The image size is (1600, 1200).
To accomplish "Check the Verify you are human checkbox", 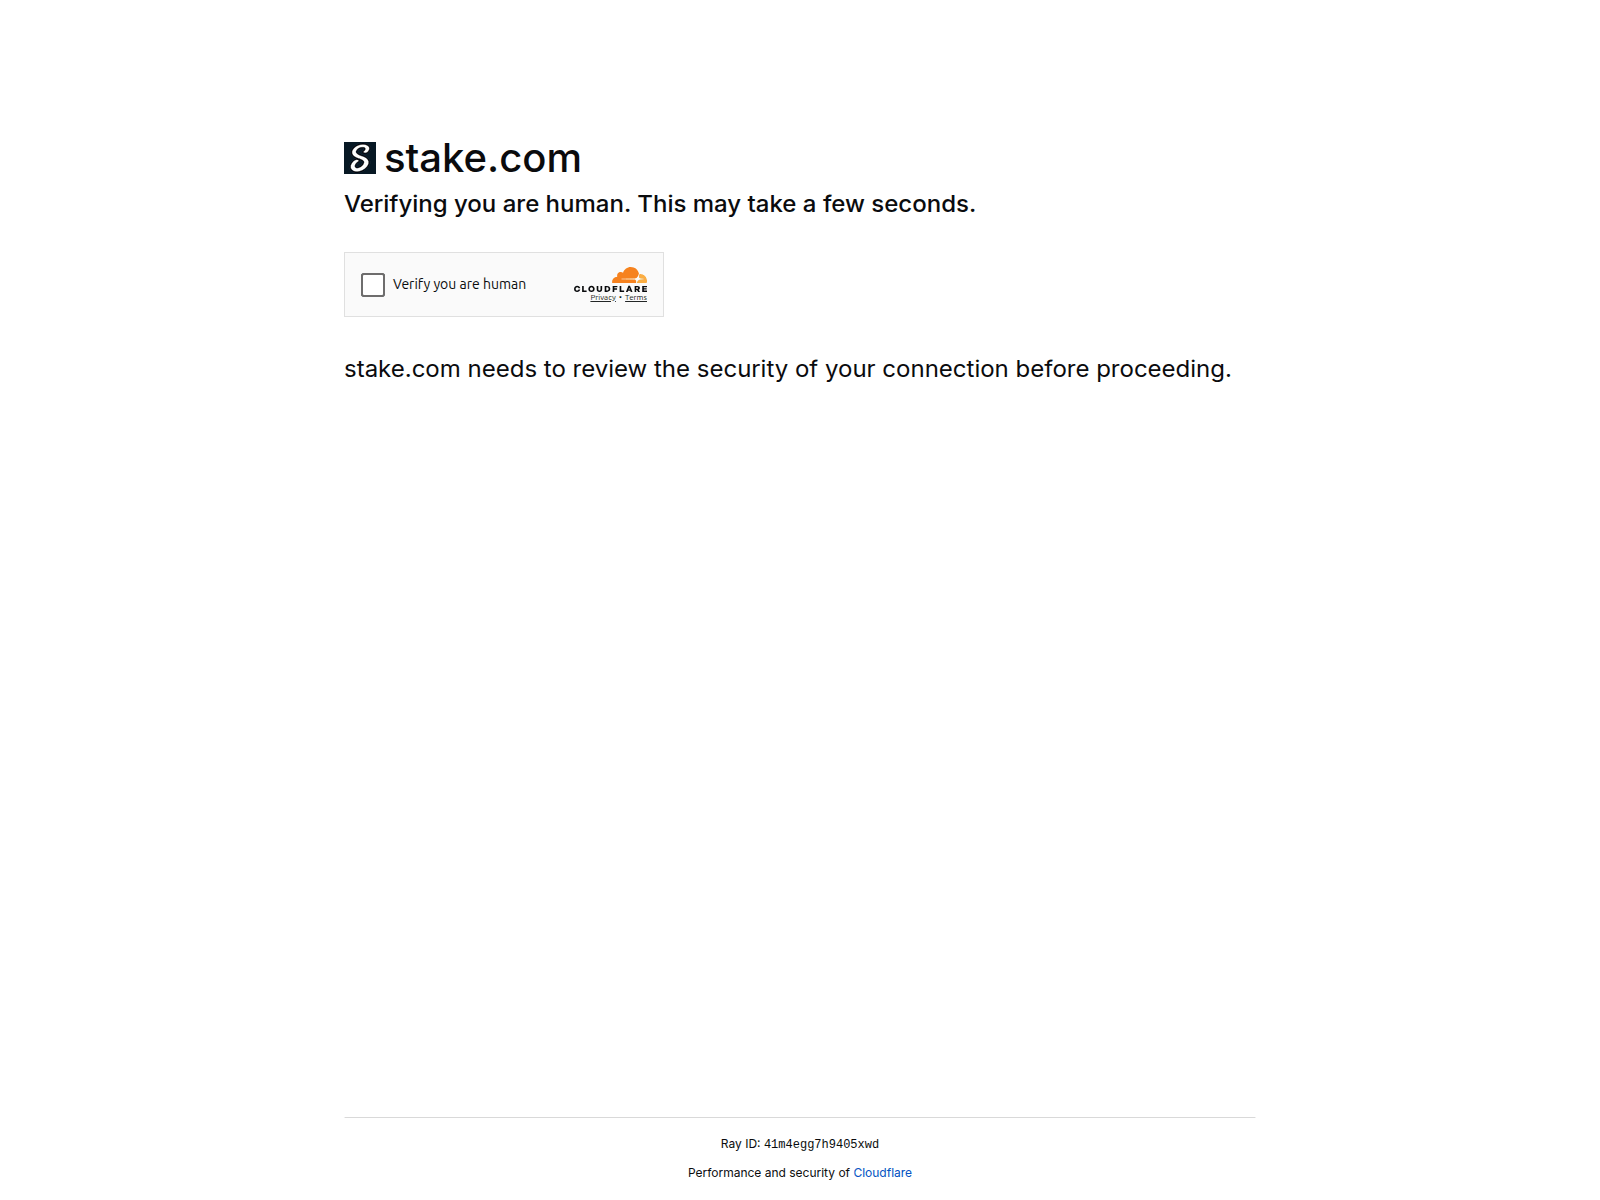I will pos(373,285).
